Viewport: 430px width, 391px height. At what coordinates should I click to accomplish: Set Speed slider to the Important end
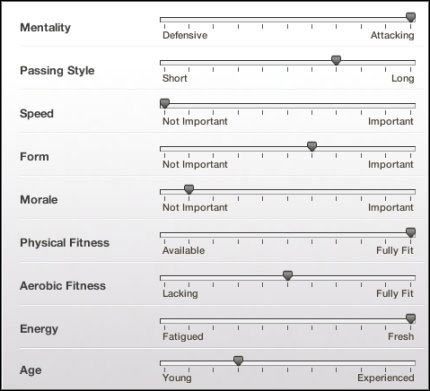pos(411,106)
